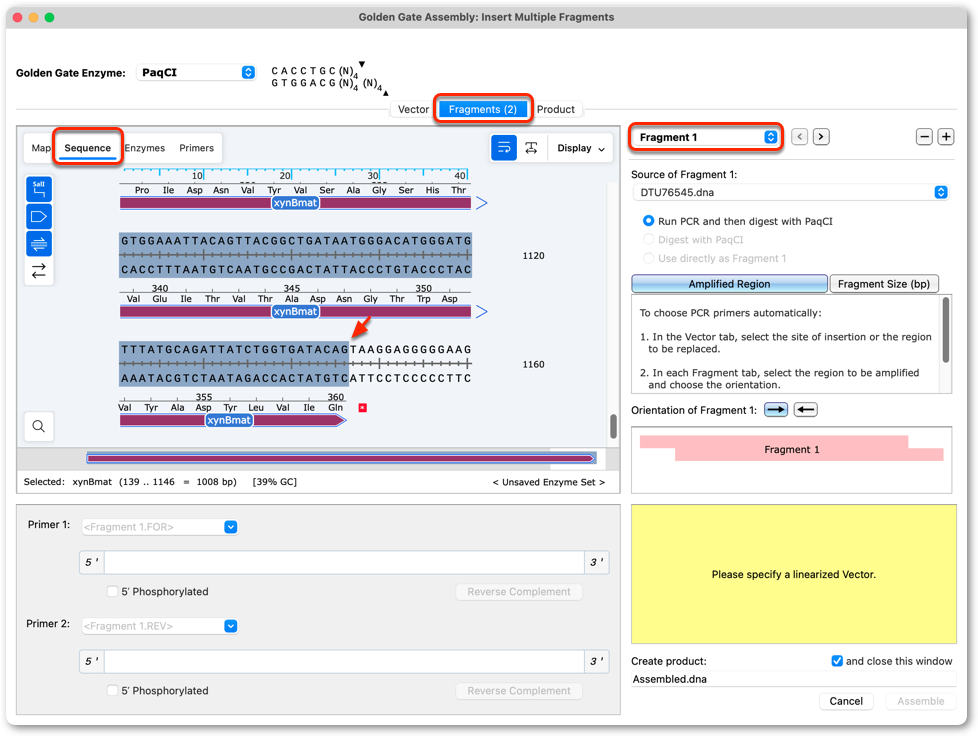The image size is (978, 736).
Task: Click the pink Fragment 1 preview graphic
Action: (x=792, y=448)
